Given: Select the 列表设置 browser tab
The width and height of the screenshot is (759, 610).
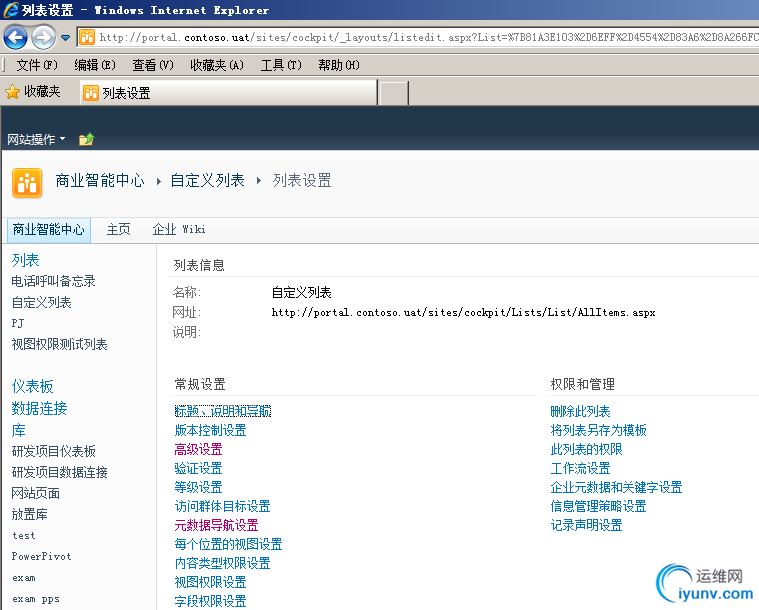Looking at the screenshot, I should [228, 92].
